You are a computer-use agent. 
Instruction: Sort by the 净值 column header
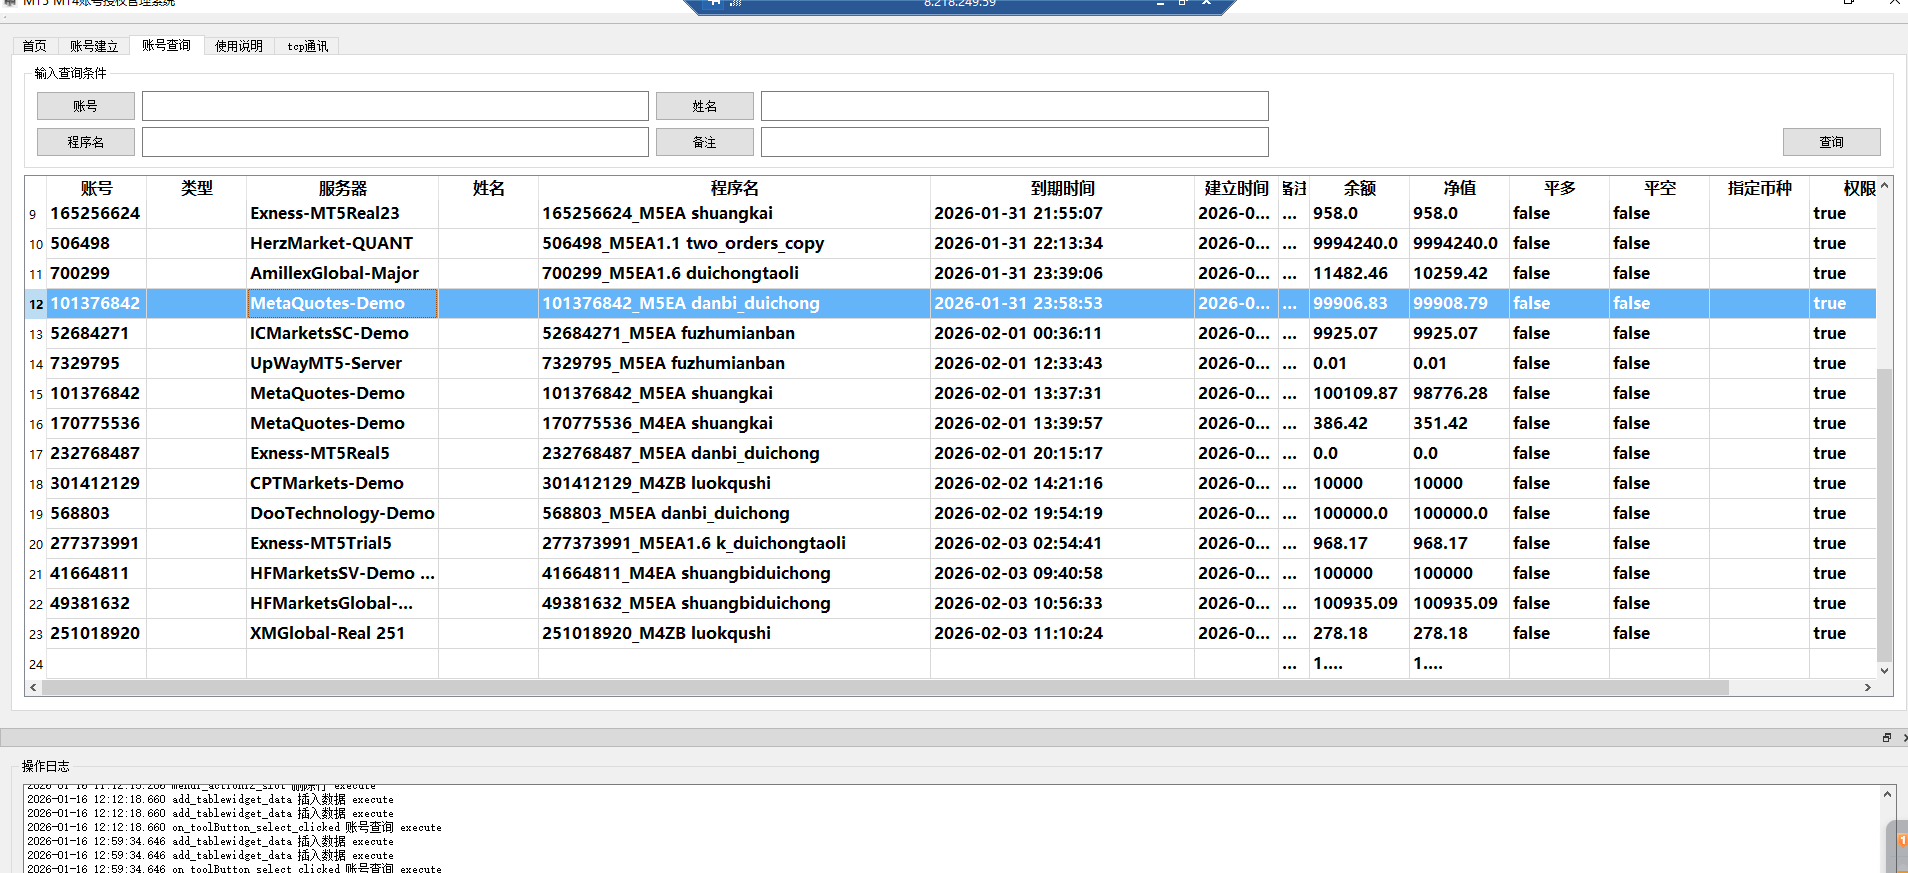point(1459,188)
